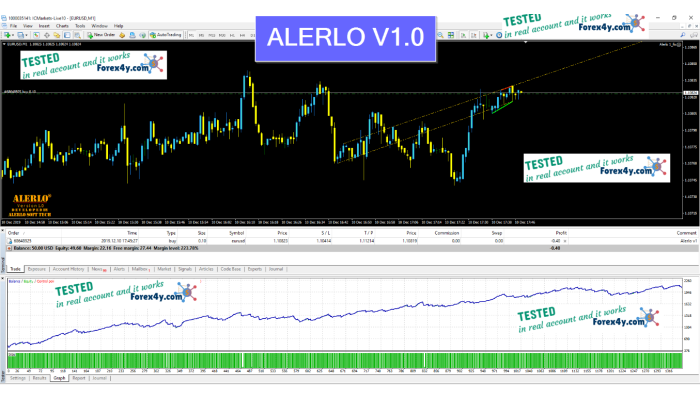Switch to the Market tab
The width and height of the screenshot is (700, 400).
[164, 269]
